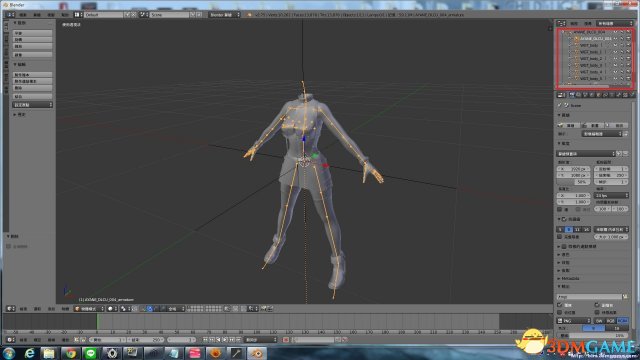Open Google Chrome from the taskbar
Viewport: 640px width, 360px height.
tap(71, 353)
